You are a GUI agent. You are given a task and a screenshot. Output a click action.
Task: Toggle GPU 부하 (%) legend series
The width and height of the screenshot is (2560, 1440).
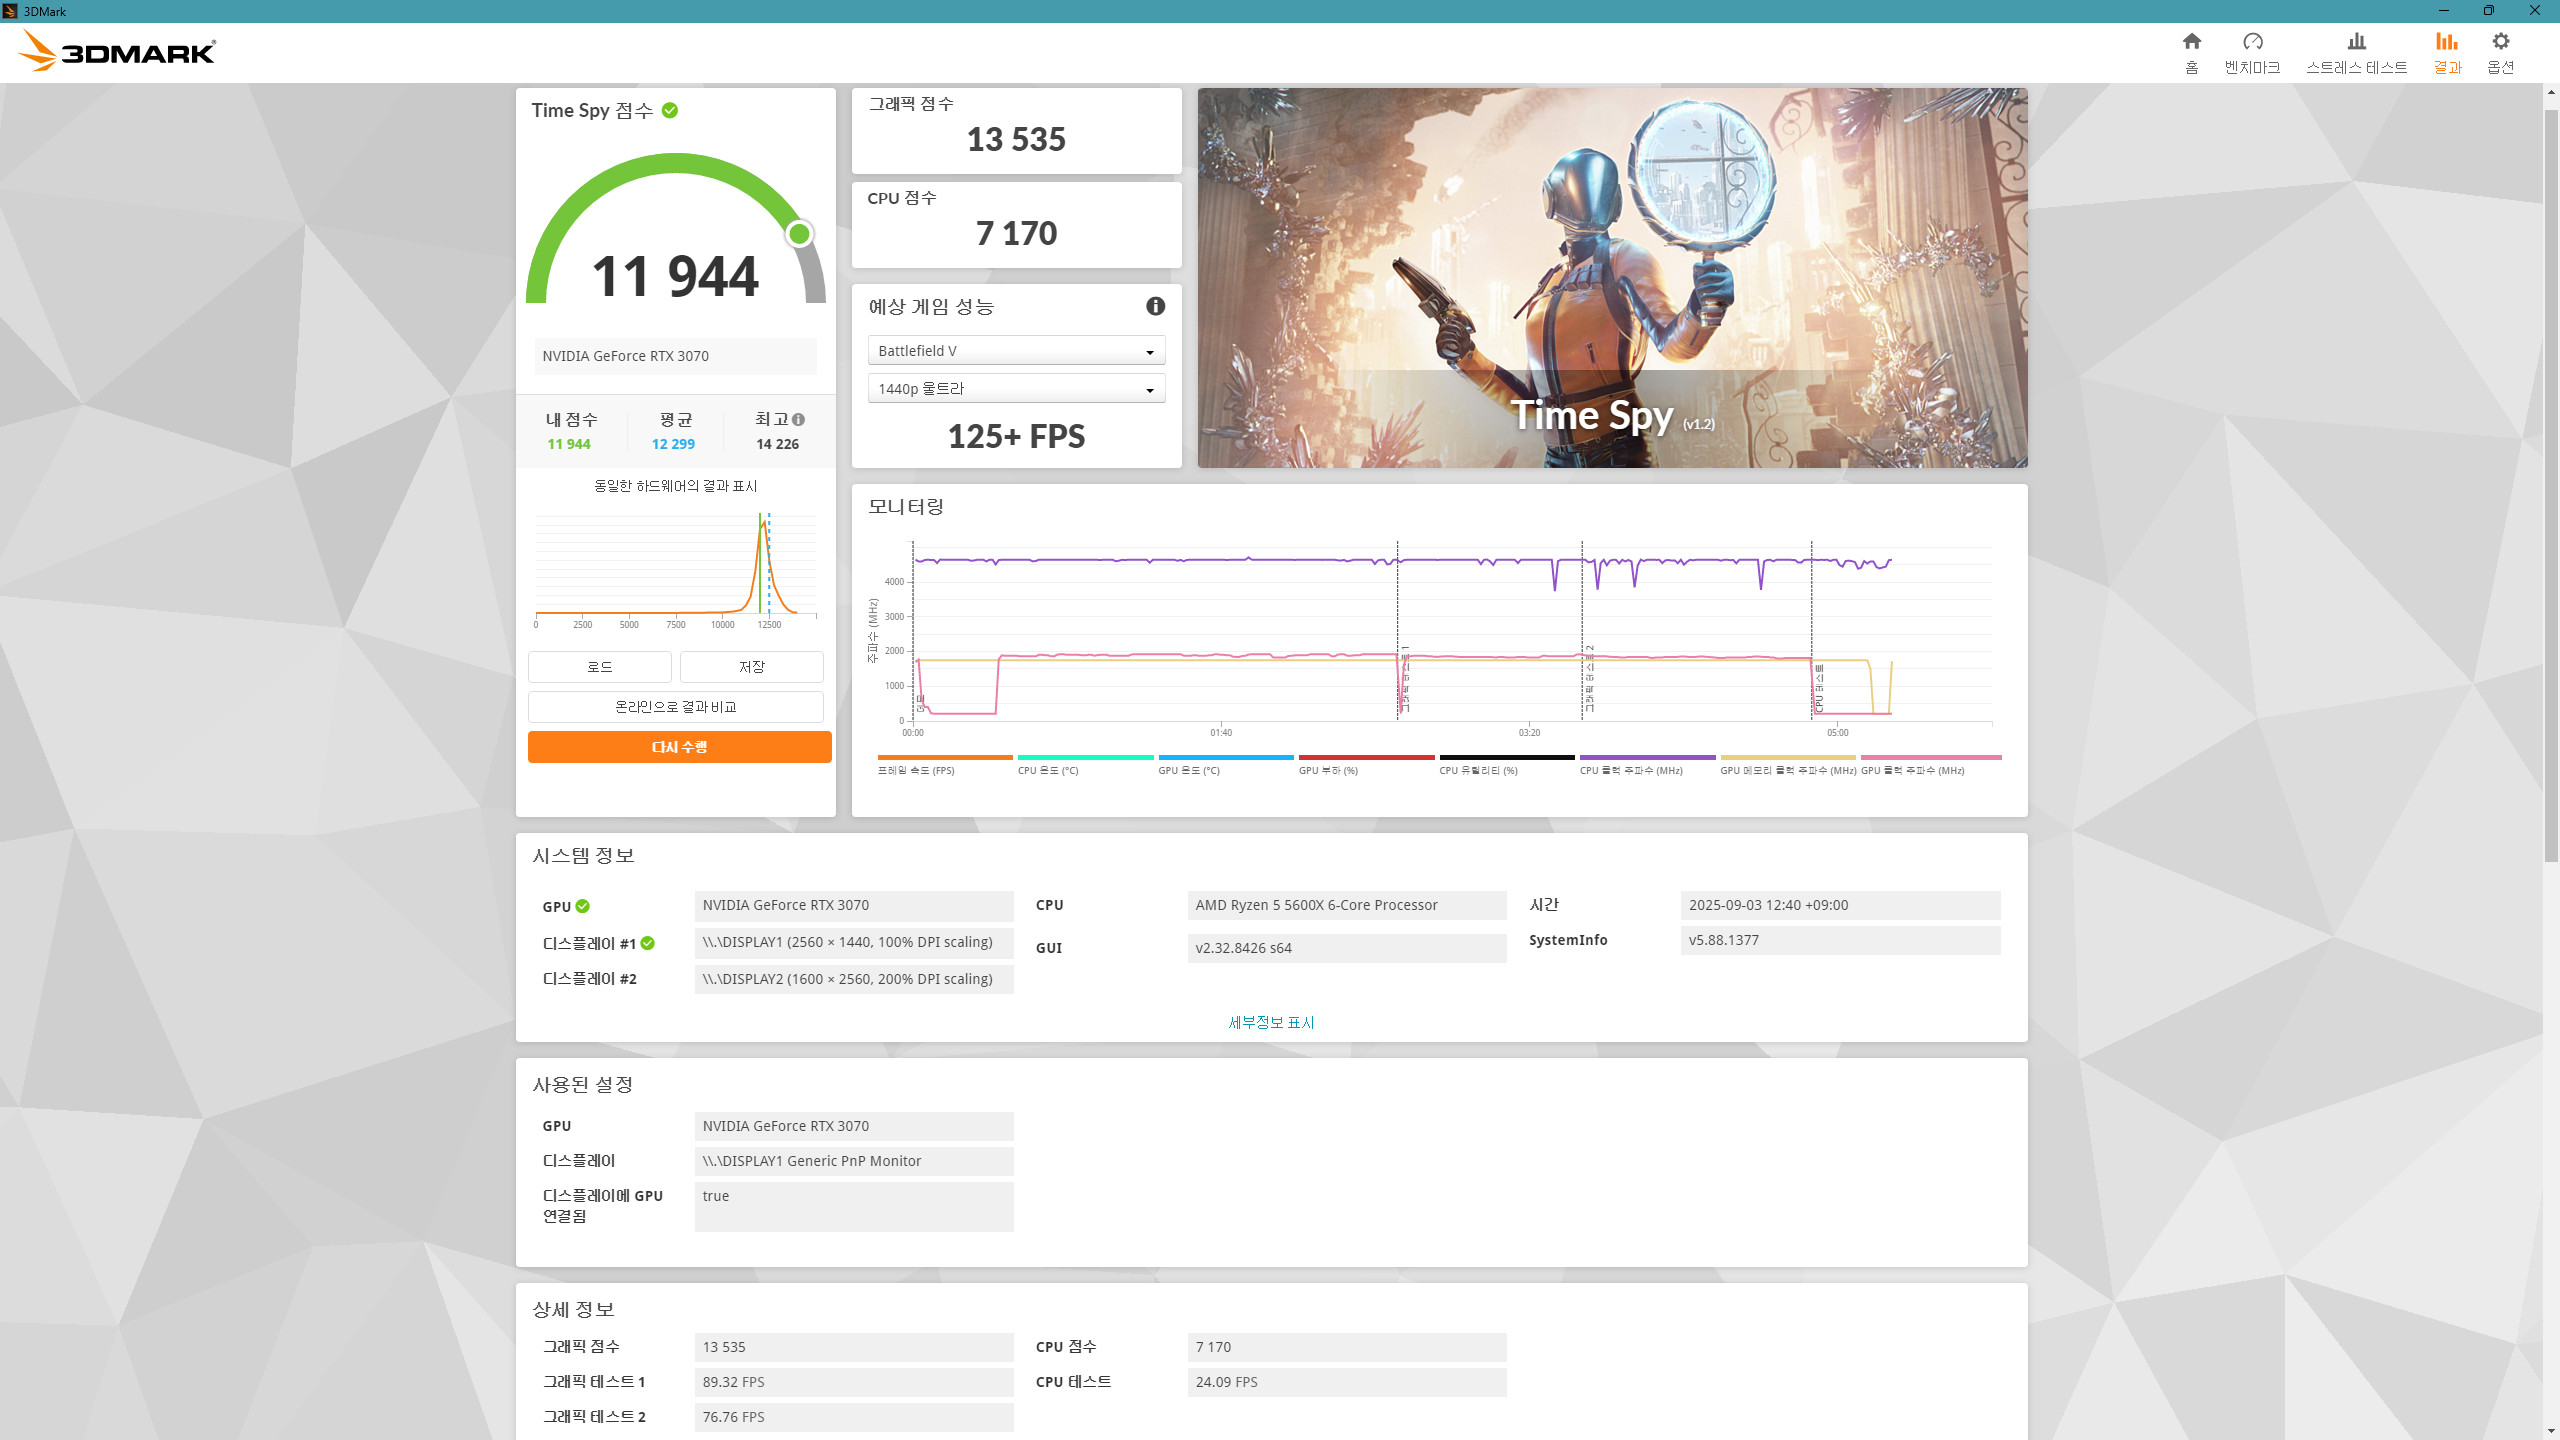[x=1365, y=765]
